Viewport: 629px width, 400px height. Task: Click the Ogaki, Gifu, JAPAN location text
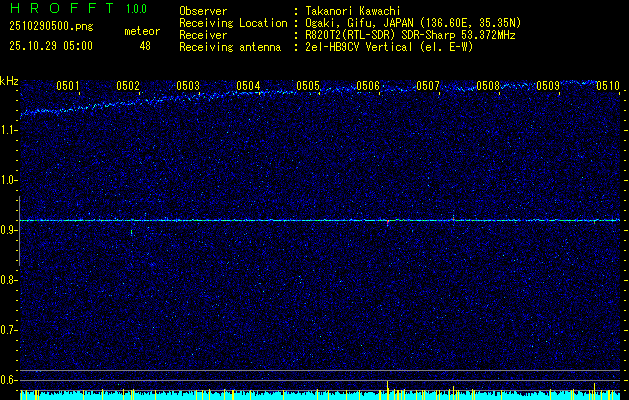tap(413, 23)
